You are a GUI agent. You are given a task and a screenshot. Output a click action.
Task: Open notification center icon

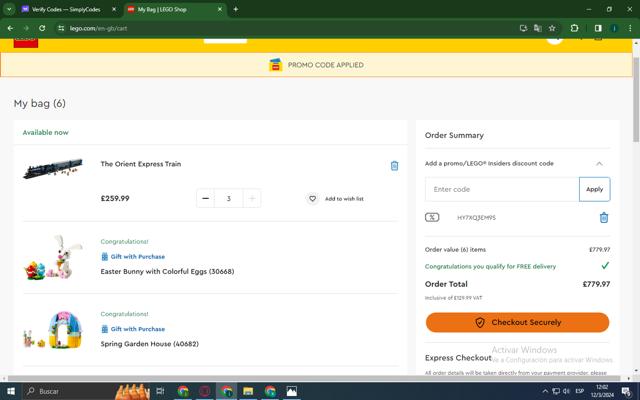(x=627, y=391)
